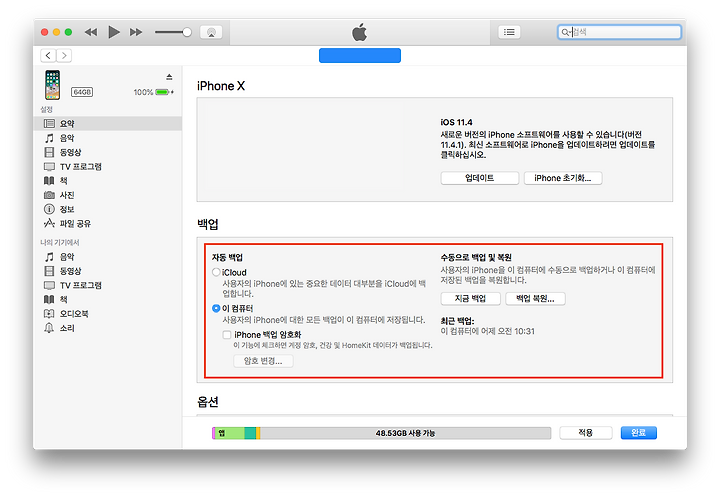Click the 백업 복원... button
Viewport: 720px width, 497px height.
pos(535,299)
